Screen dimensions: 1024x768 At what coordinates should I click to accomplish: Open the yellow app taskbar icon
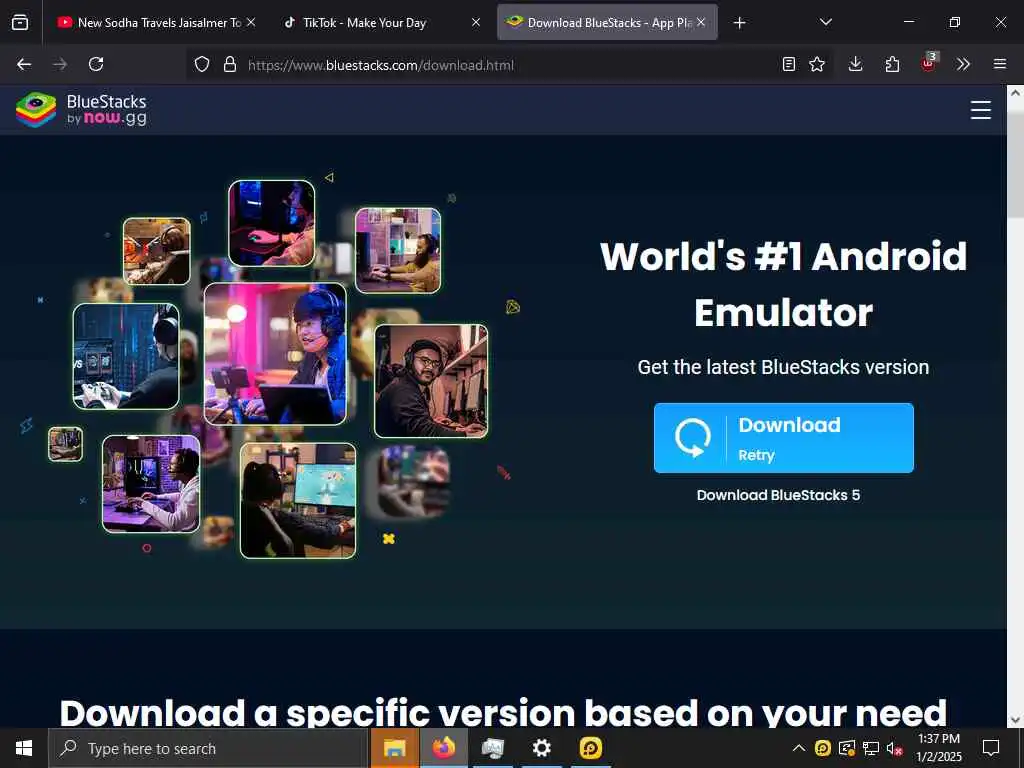(590, 748)
